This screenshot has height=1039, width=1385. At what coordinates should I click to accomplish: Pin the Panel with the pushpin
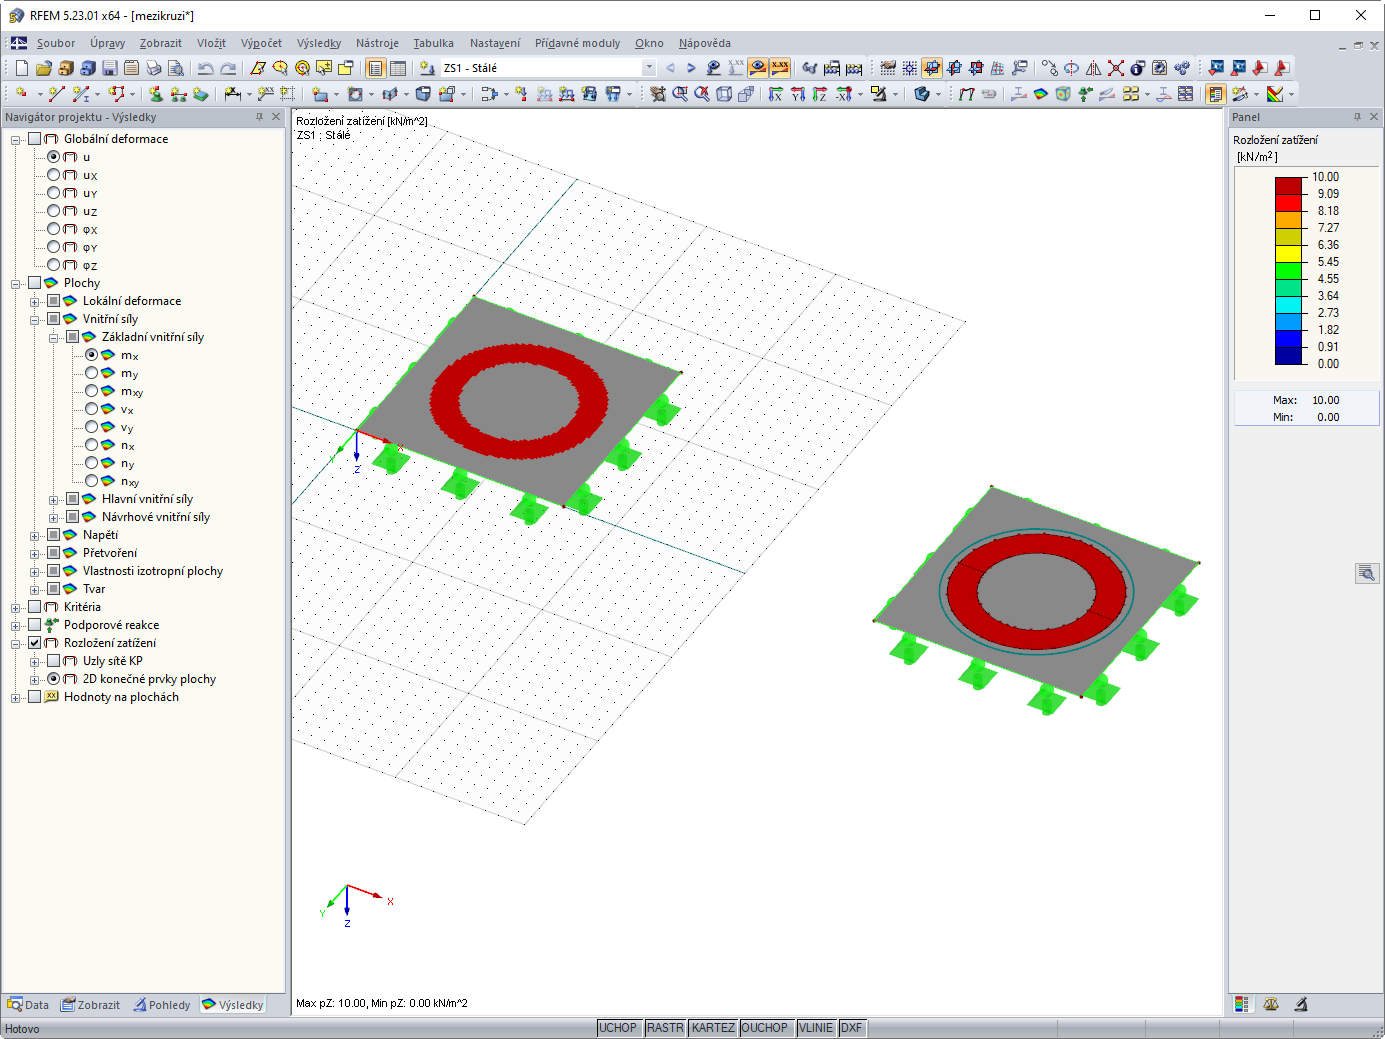coord(1357,117)
